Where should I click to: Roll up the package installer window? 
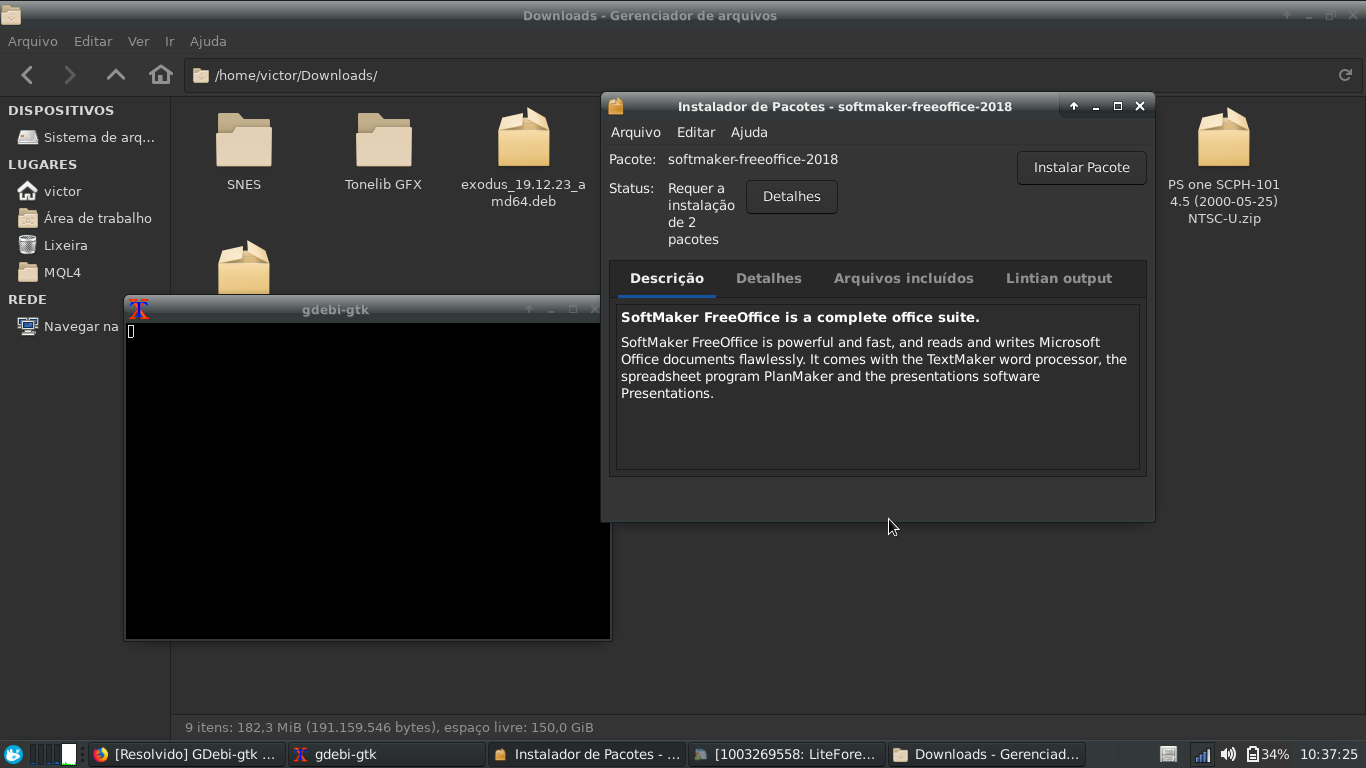pyautogui.click(x=1074, y=106)
